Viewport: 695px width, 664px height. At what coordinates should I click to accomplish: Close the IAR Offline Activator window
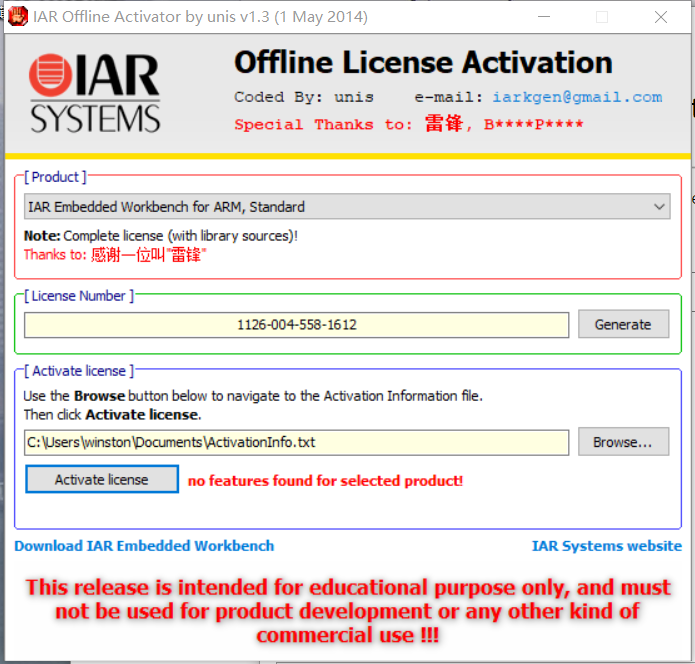click(x=660, y=17)
